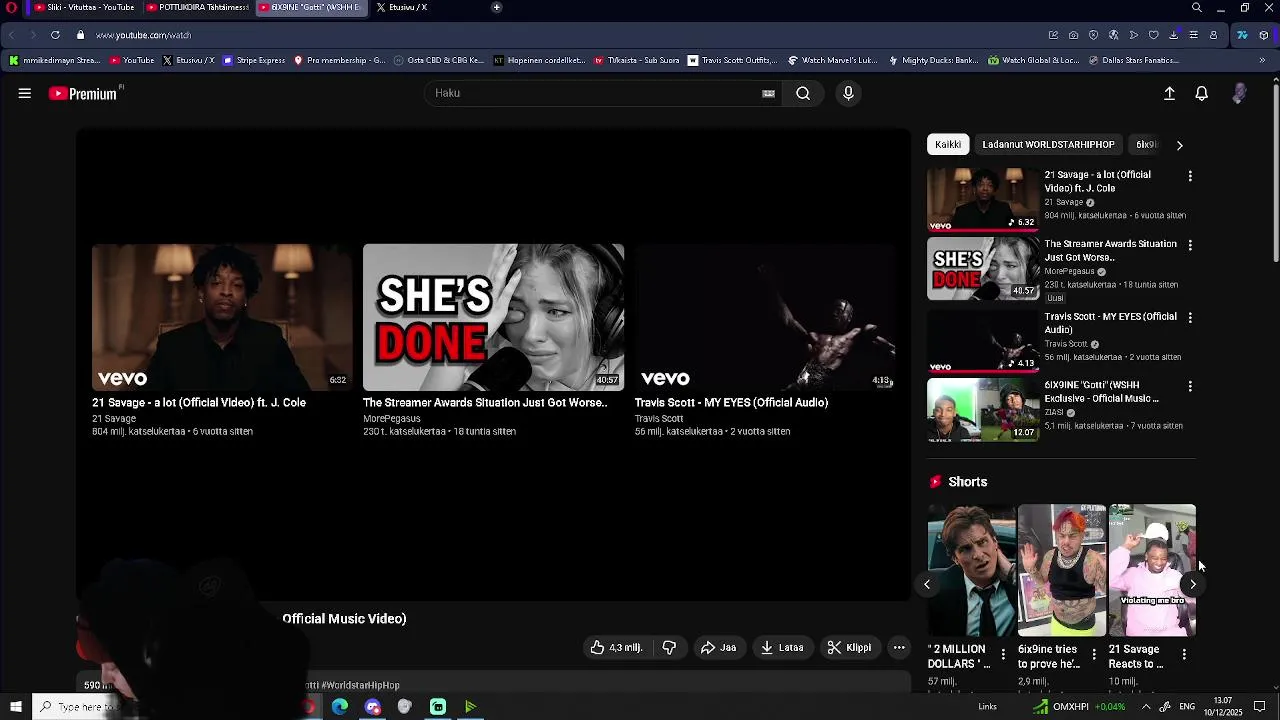Open the 6ix9ine tries to prove short

tap(1062, 570)
